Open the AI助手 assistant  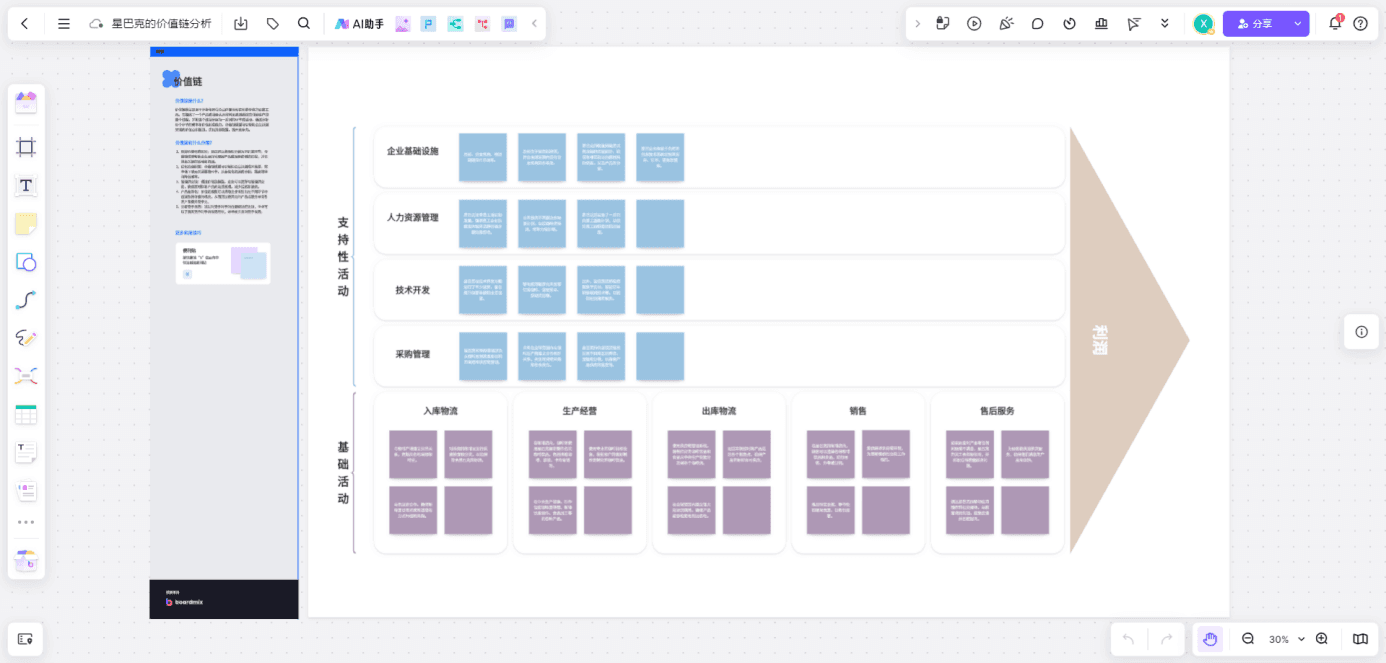pos(359,24)
